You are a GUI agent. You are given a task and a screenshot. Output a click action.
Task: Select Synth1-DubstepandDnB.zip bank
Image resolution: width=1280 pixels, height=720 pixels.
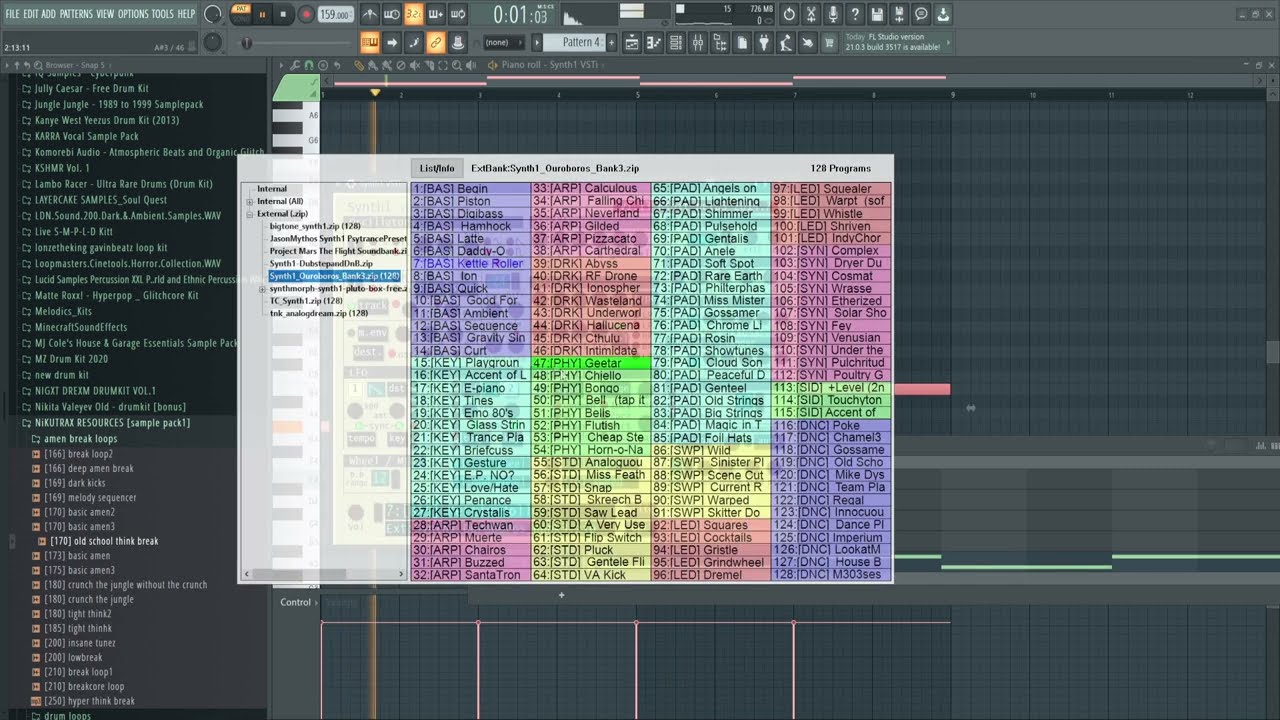click(321, 264)
